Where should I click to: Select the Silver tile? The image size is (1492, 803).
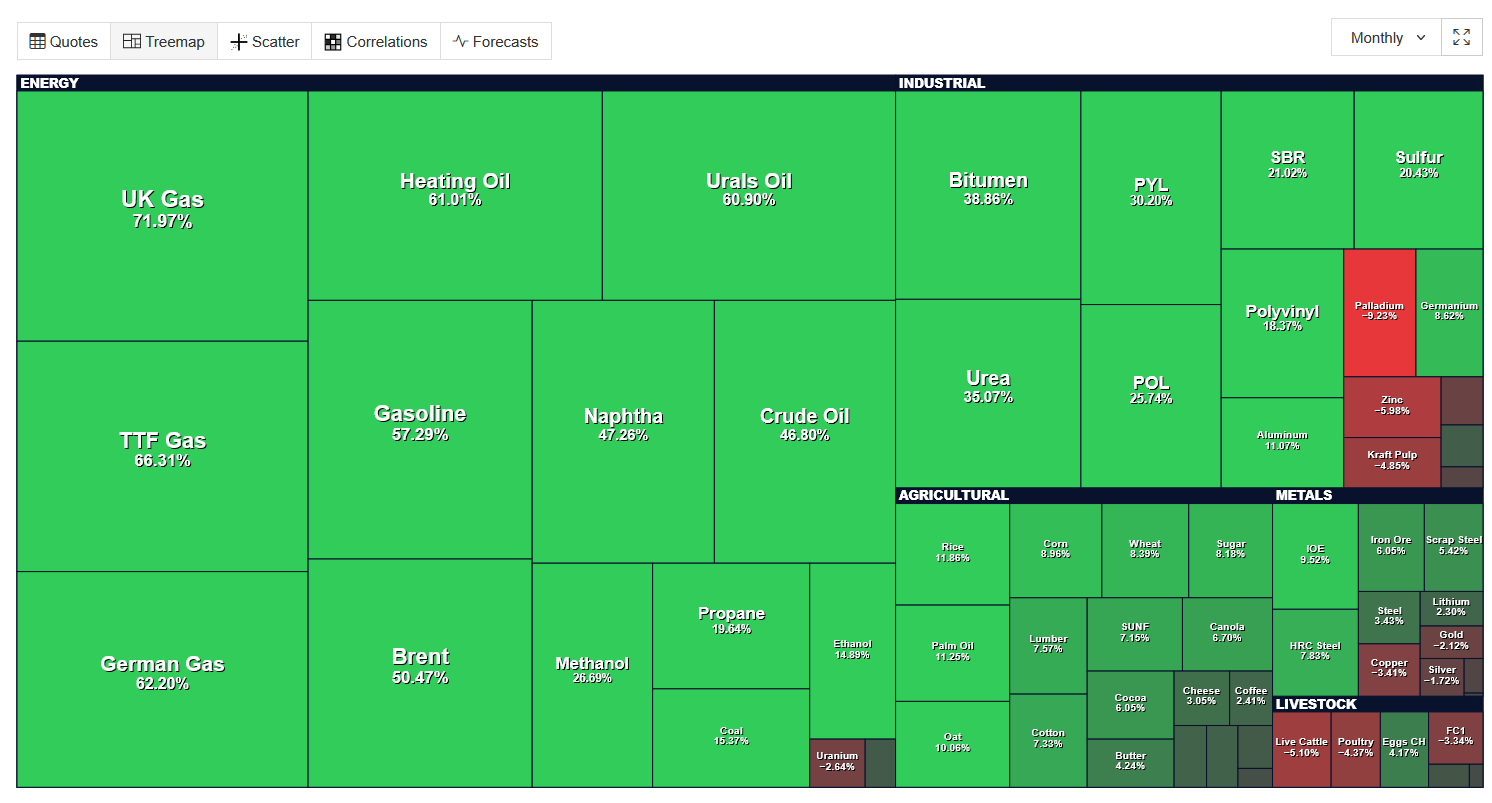[x=1442, y=677]
